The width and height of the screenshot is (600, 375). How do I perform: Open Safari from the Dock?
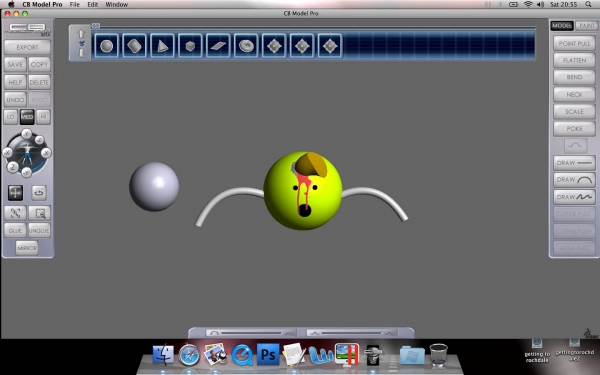click(189, 355)
